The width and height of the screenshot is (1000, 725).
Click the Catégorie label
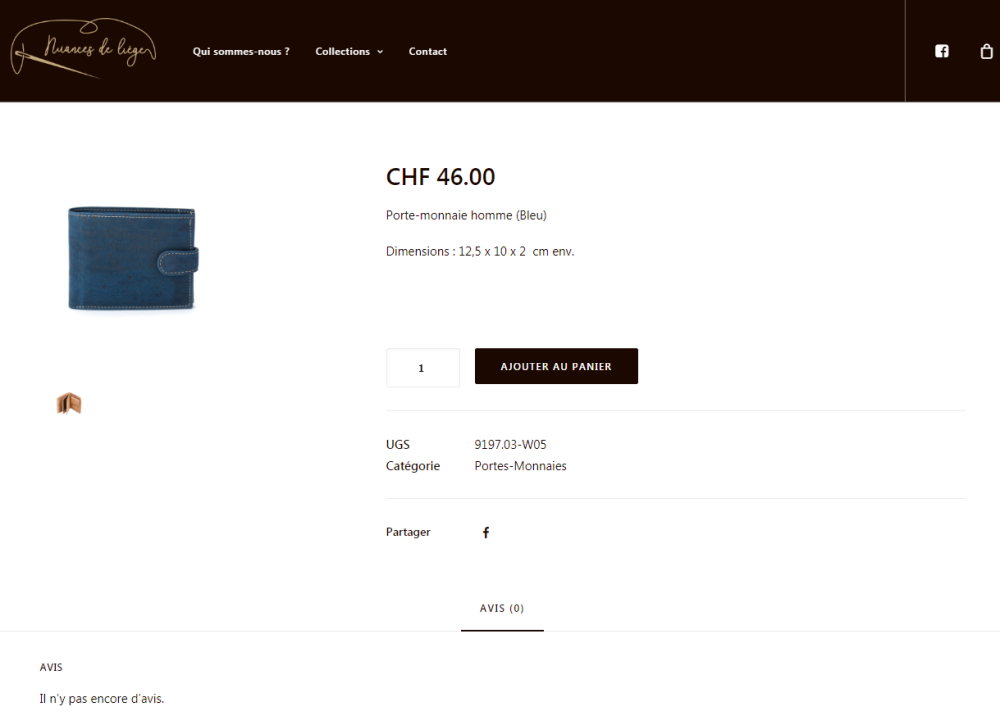[413, 466]
